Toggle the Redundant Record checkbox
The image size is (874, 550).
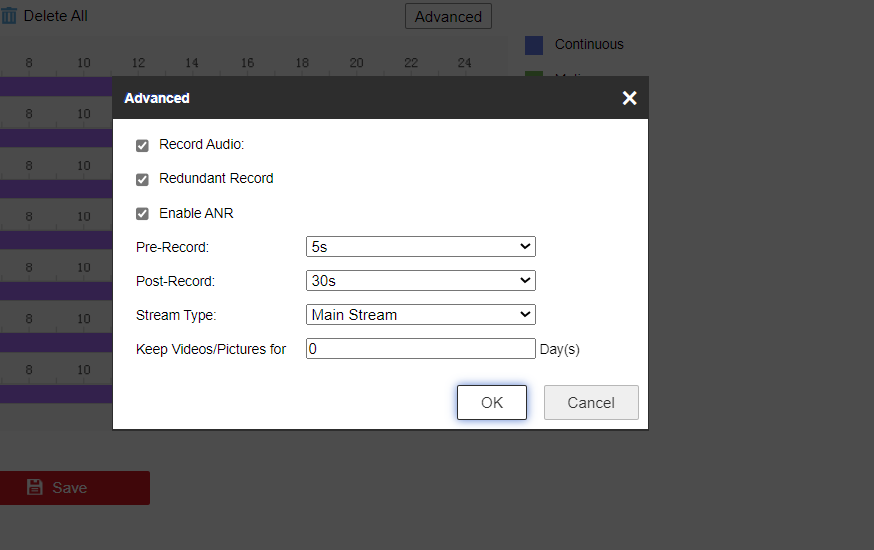tap(142, 180)
